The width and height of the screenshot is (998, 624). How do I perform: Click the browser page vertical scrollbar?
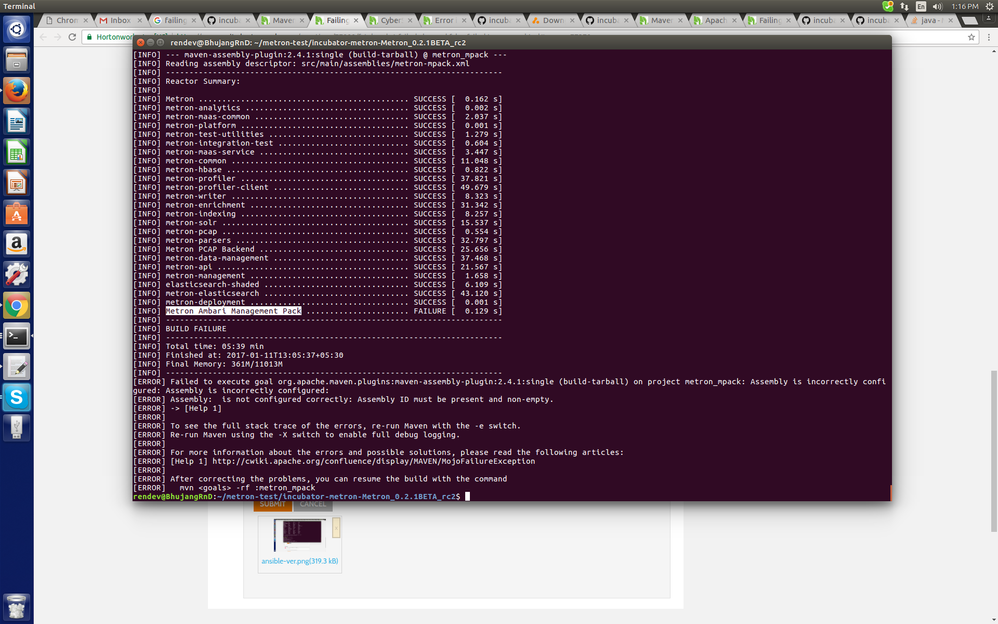994,451
